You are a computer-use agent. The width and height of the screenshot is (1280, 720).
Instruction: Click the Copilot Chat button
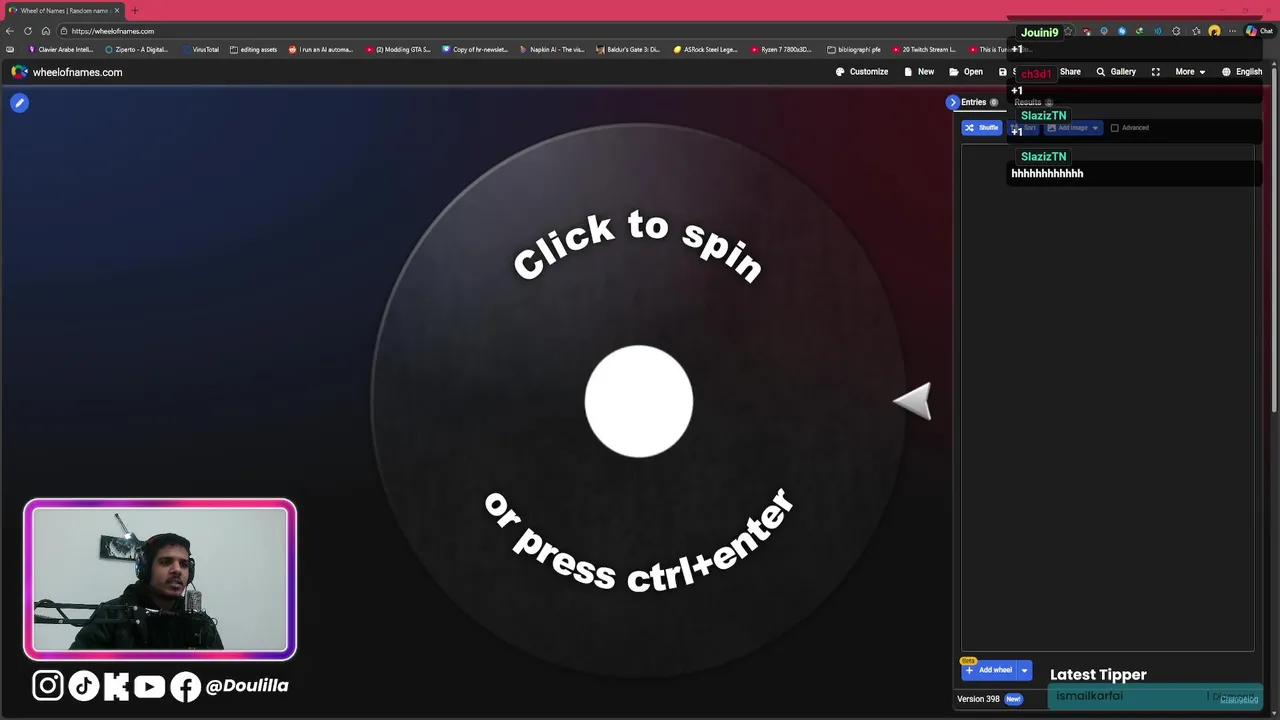[1259, 31]
